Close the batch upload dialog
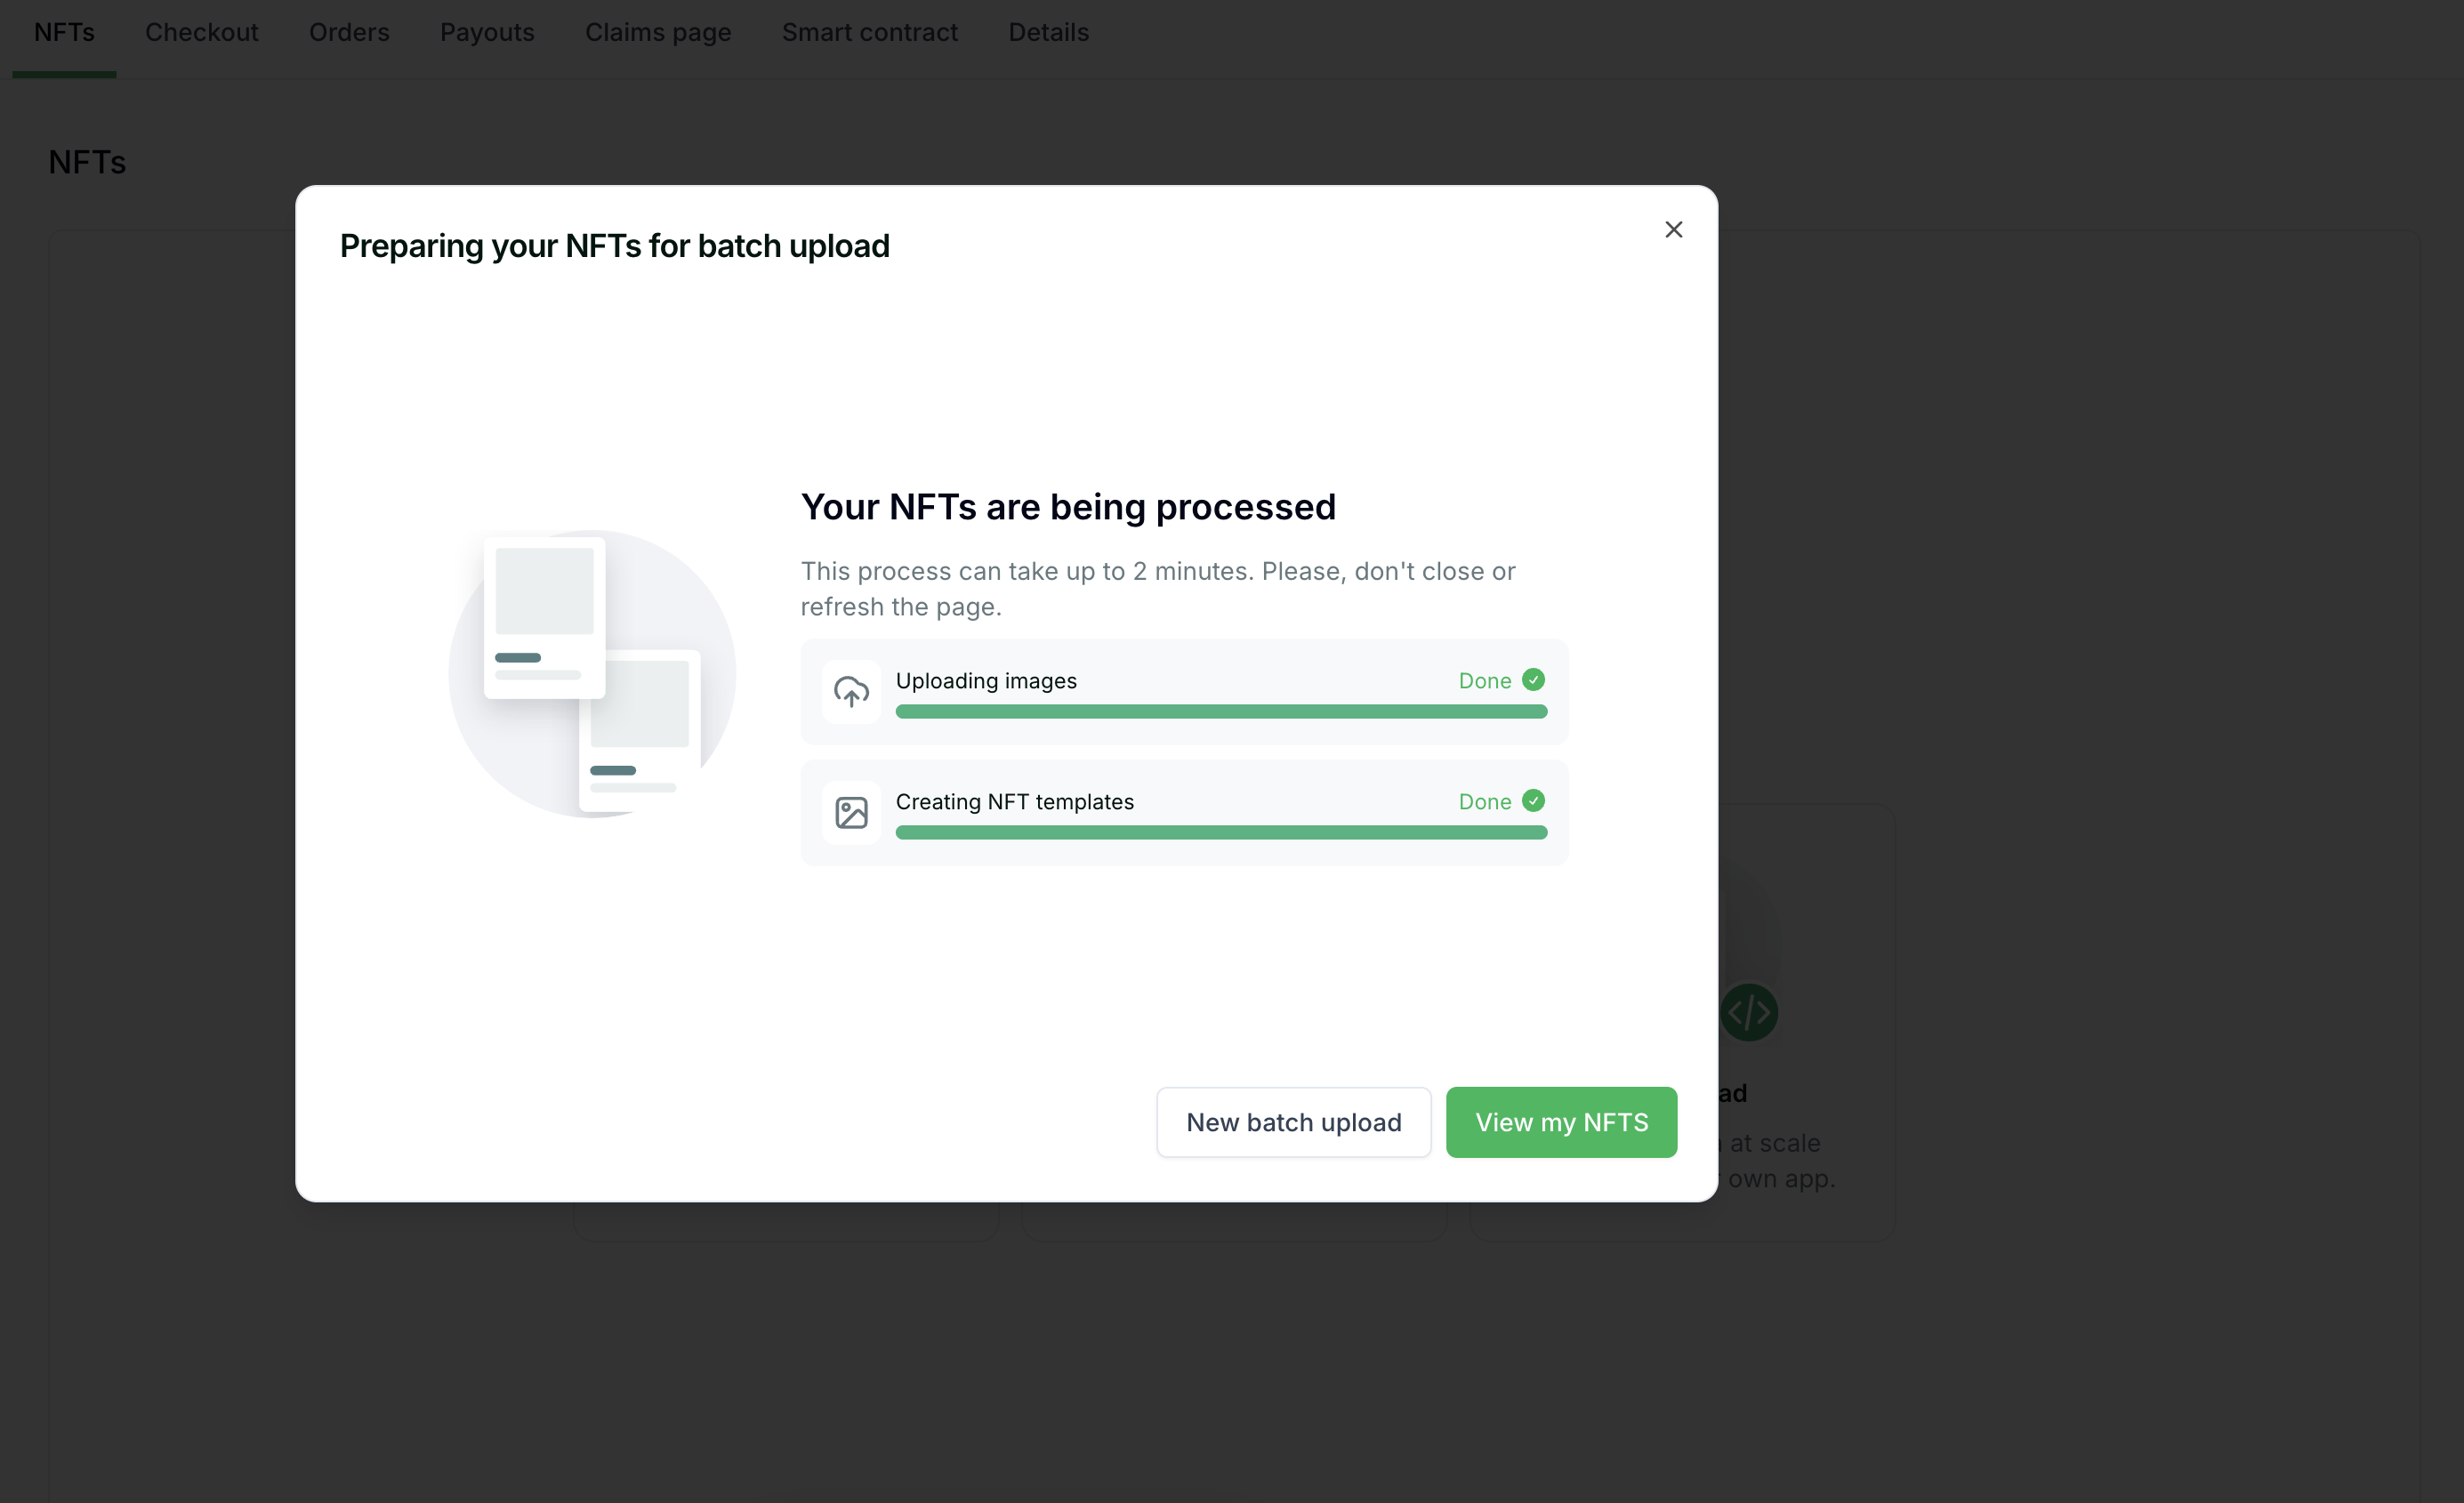The height and width of the screenshot is (1503, 2464). click(x=1673, y=230)
